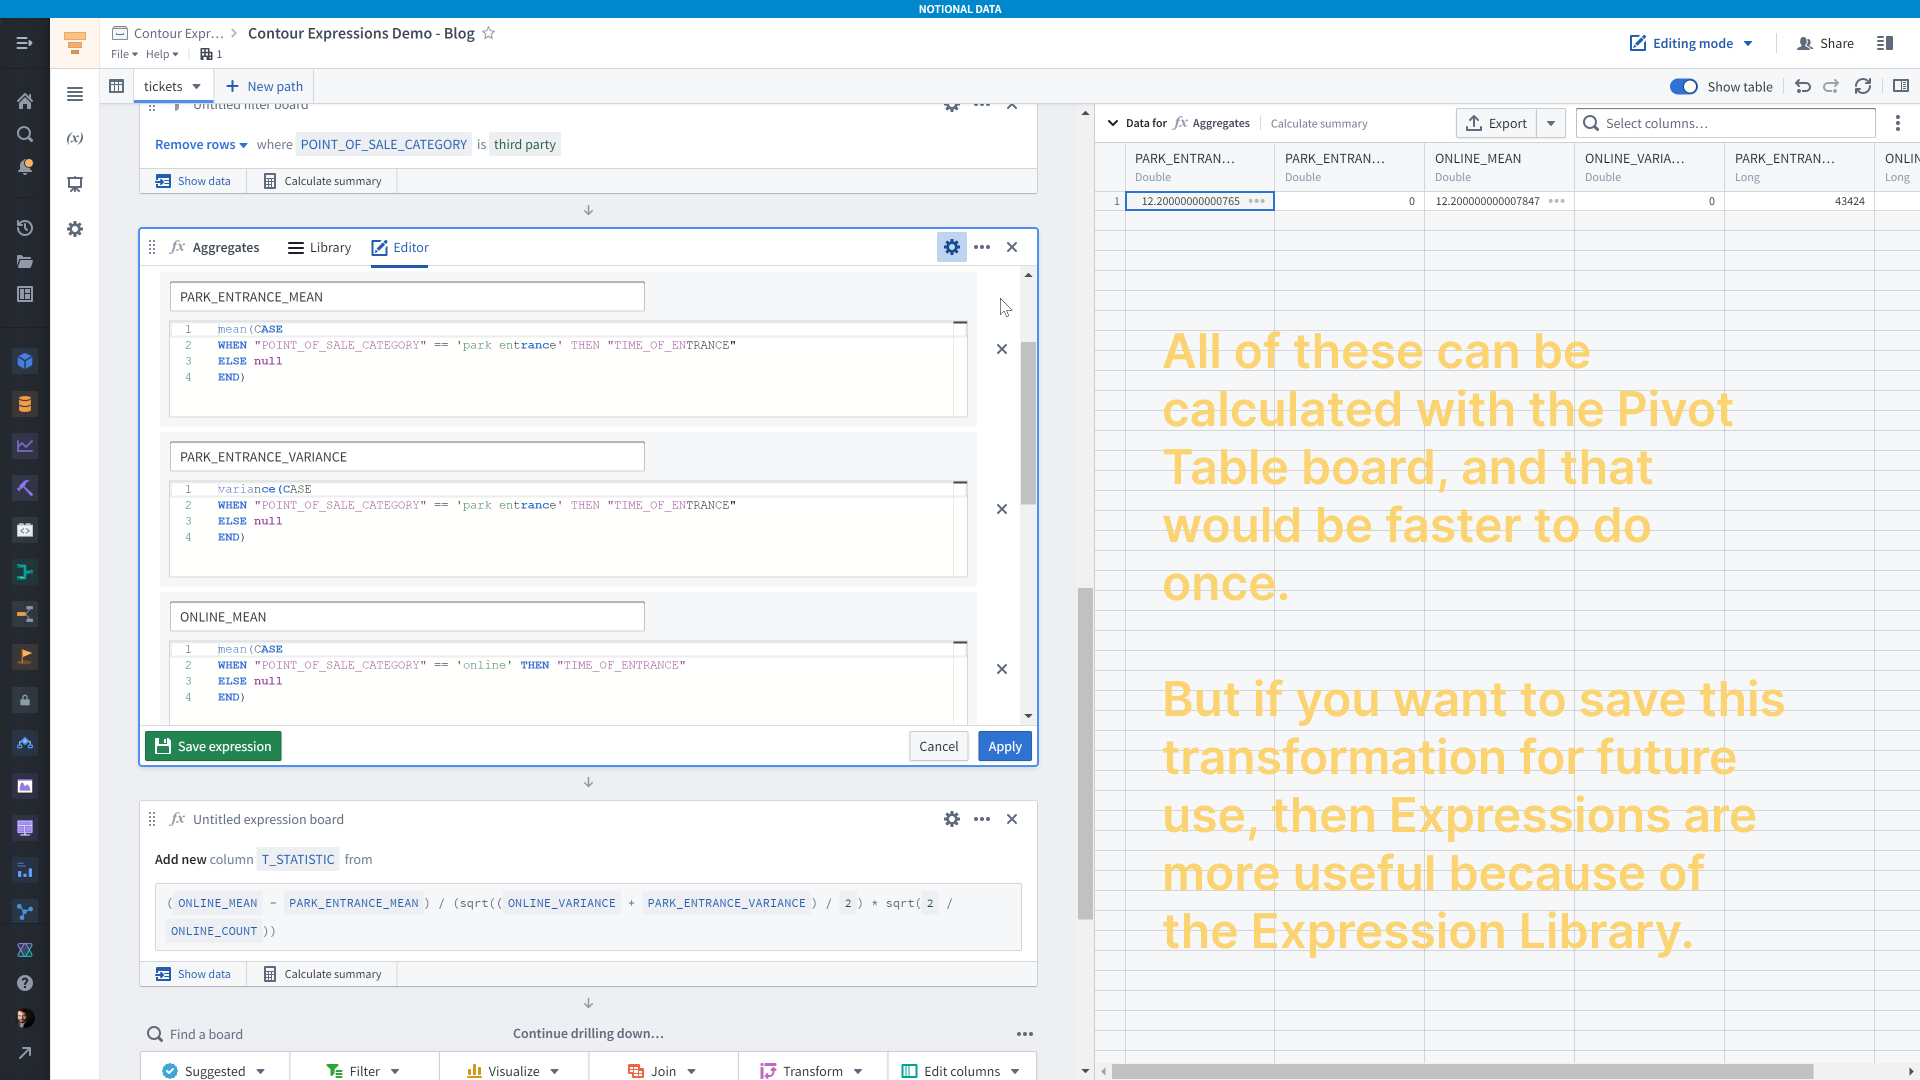Open the path outline list icon
1920x1080 pixels.
point(75,94)
